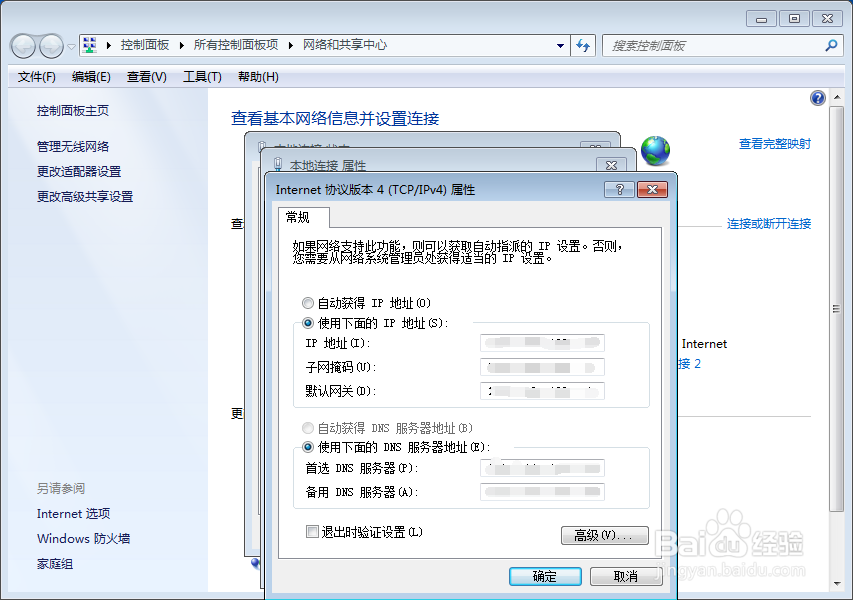Click the network location icon in breadcrumb bar
Screen dimensions: 853x600
point(88,45)
